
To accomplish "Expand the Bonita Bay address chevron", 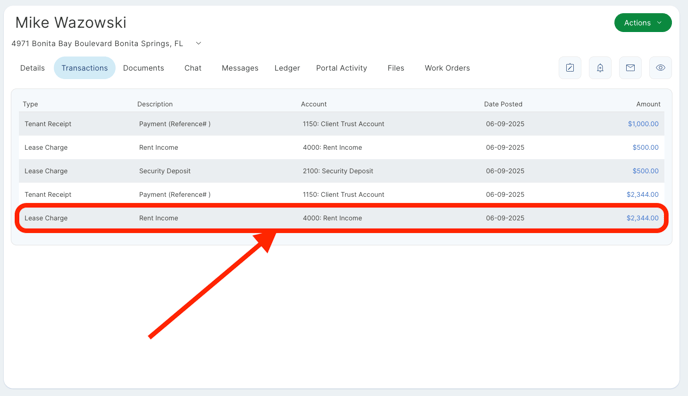I will coord(198,43).
